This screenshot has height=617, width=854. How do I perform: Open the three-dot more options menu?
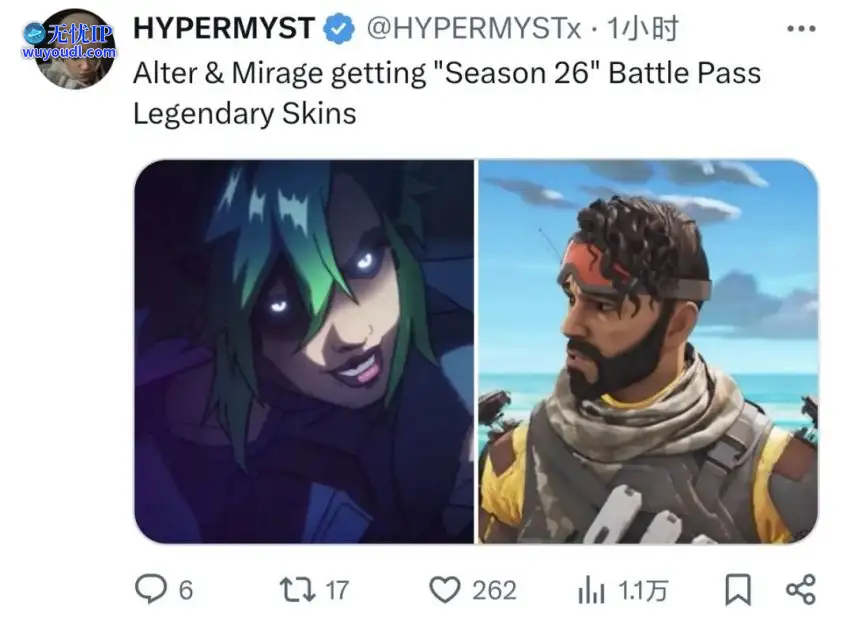801,29
